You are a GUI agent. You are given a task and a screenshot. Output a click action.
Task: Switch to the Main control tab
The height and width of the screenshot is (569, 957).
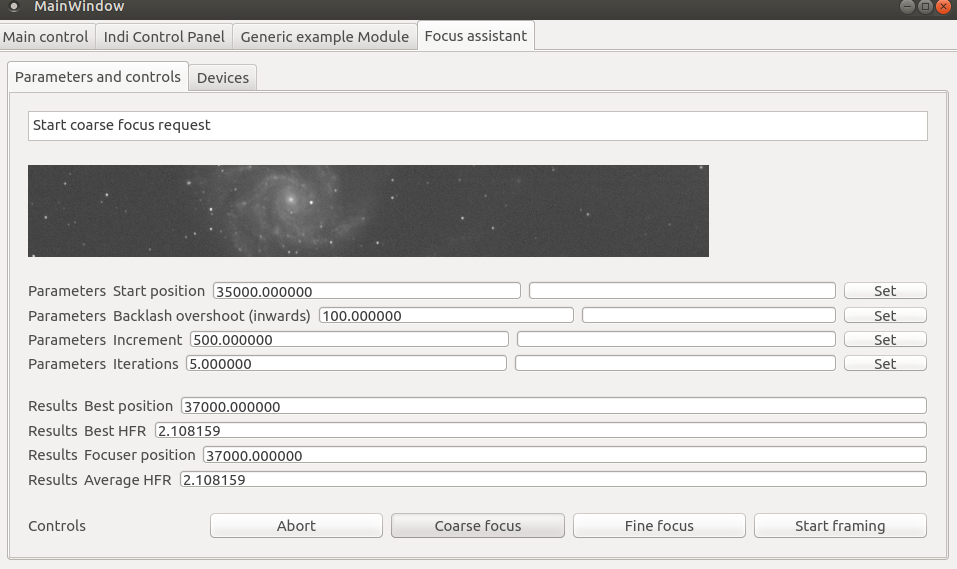coord(46,37)
